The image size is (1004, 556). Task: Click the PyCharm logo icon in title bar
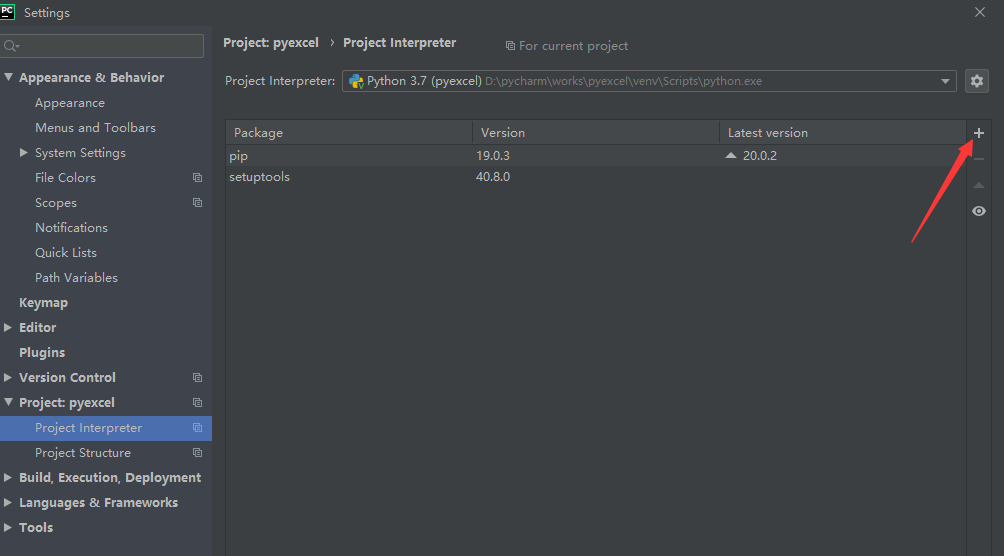[7, 12]
